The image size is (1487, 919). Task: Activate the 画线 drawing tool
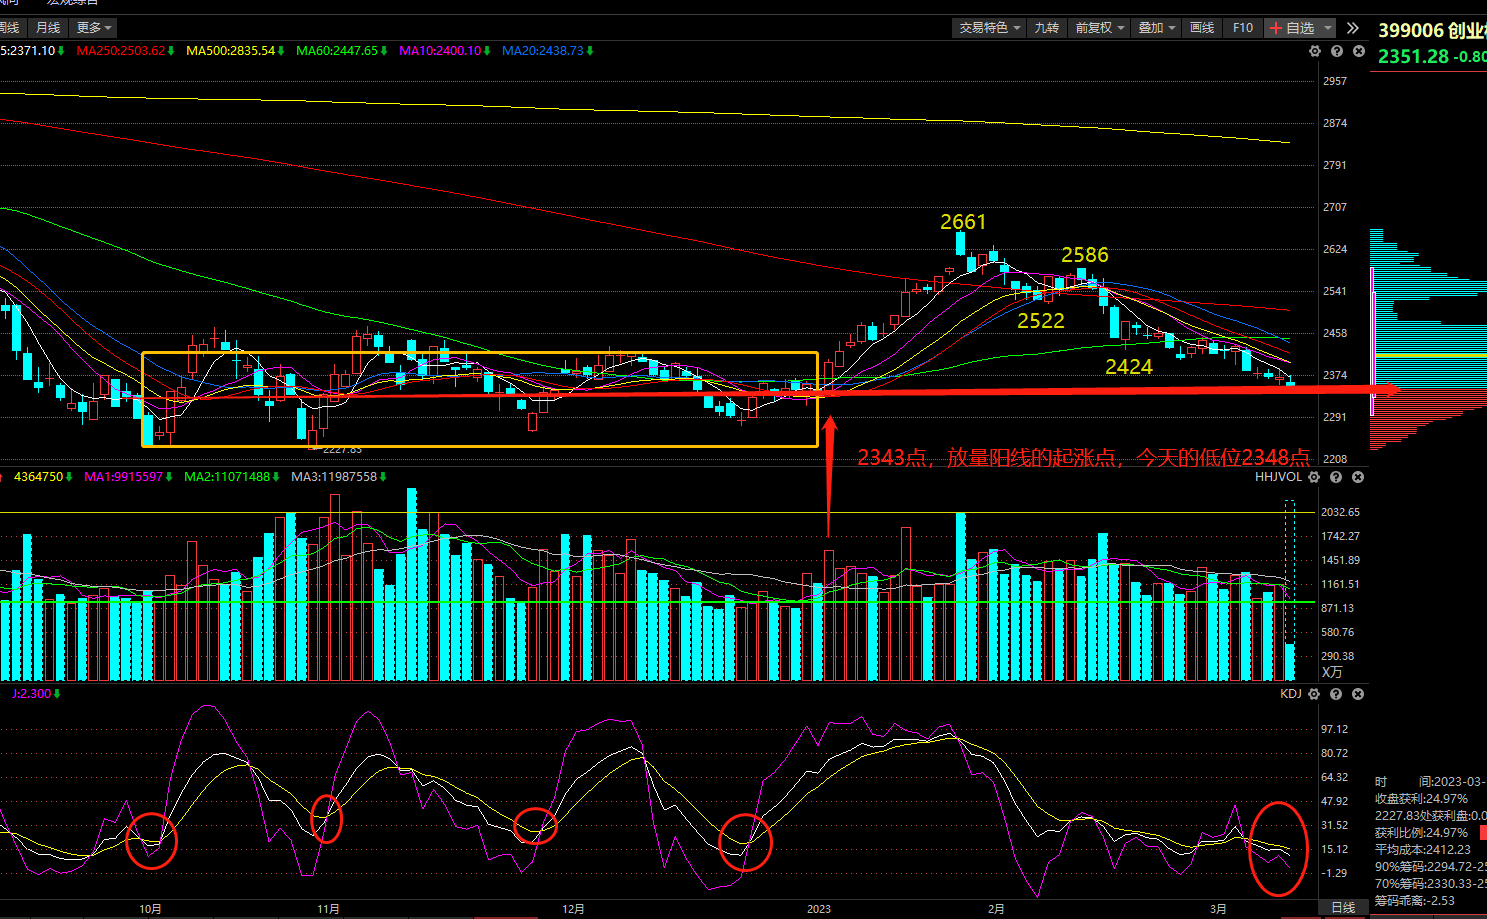coord(1202,28)
